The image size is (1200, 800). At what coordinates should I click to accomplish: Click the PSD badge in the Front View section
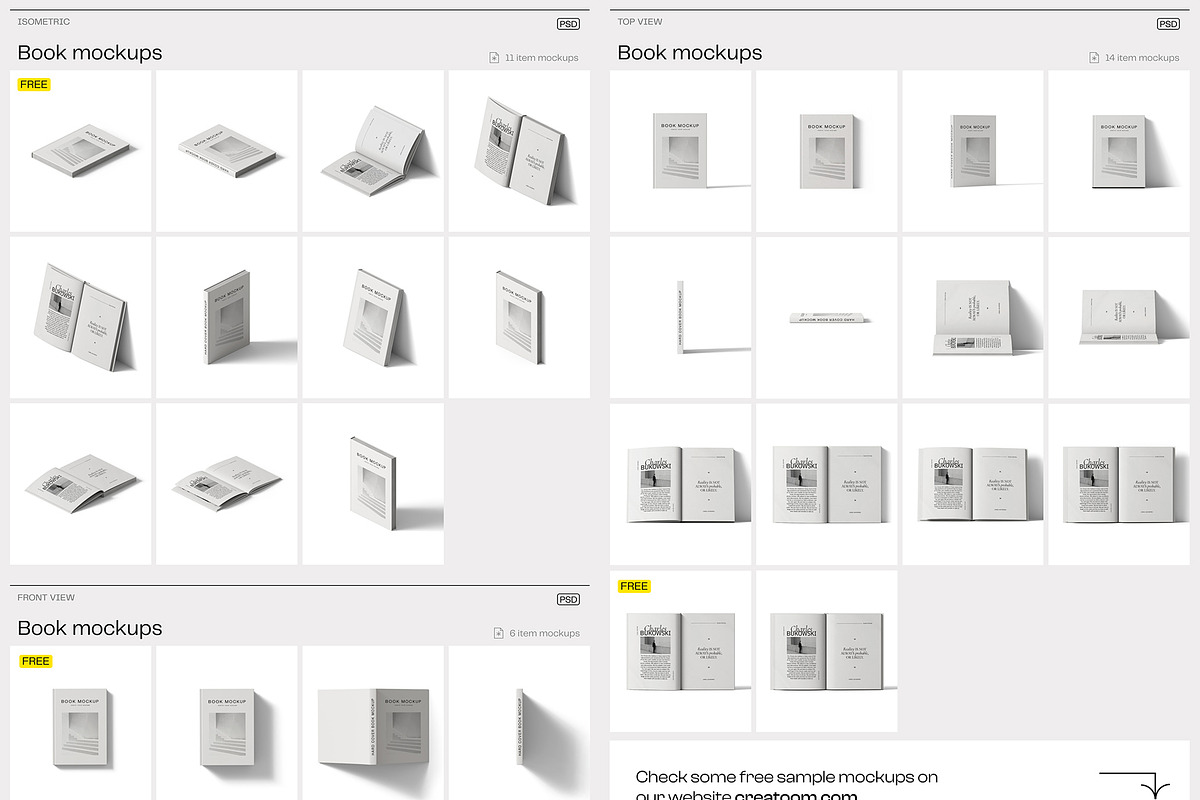pos(568,600)
